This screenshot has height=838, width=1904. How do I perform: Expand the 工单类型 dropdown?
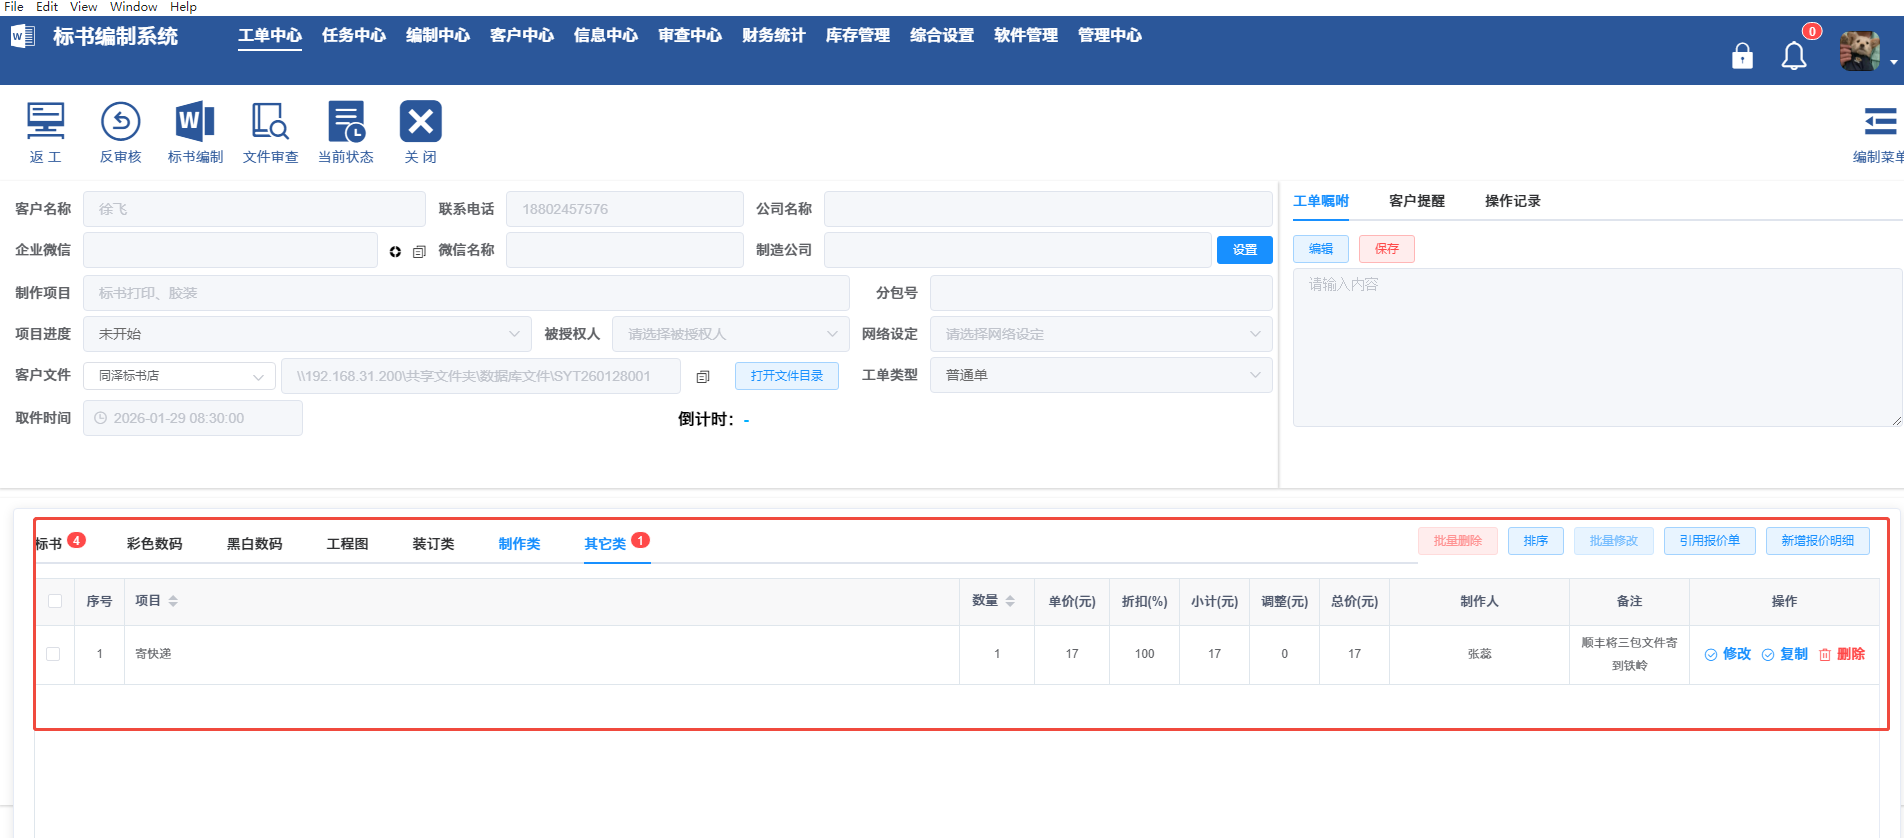(1101, 375)
